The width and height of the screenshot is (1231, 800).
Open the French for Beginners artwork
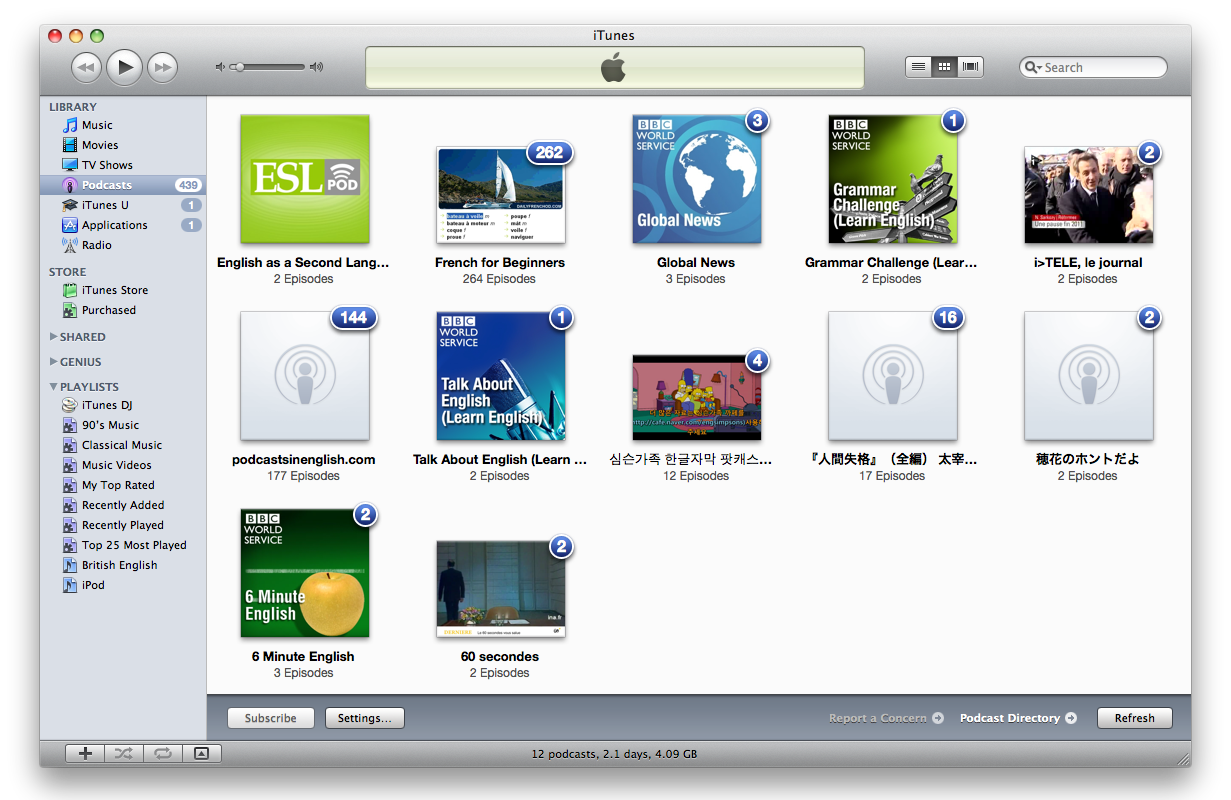pos(501,195)
